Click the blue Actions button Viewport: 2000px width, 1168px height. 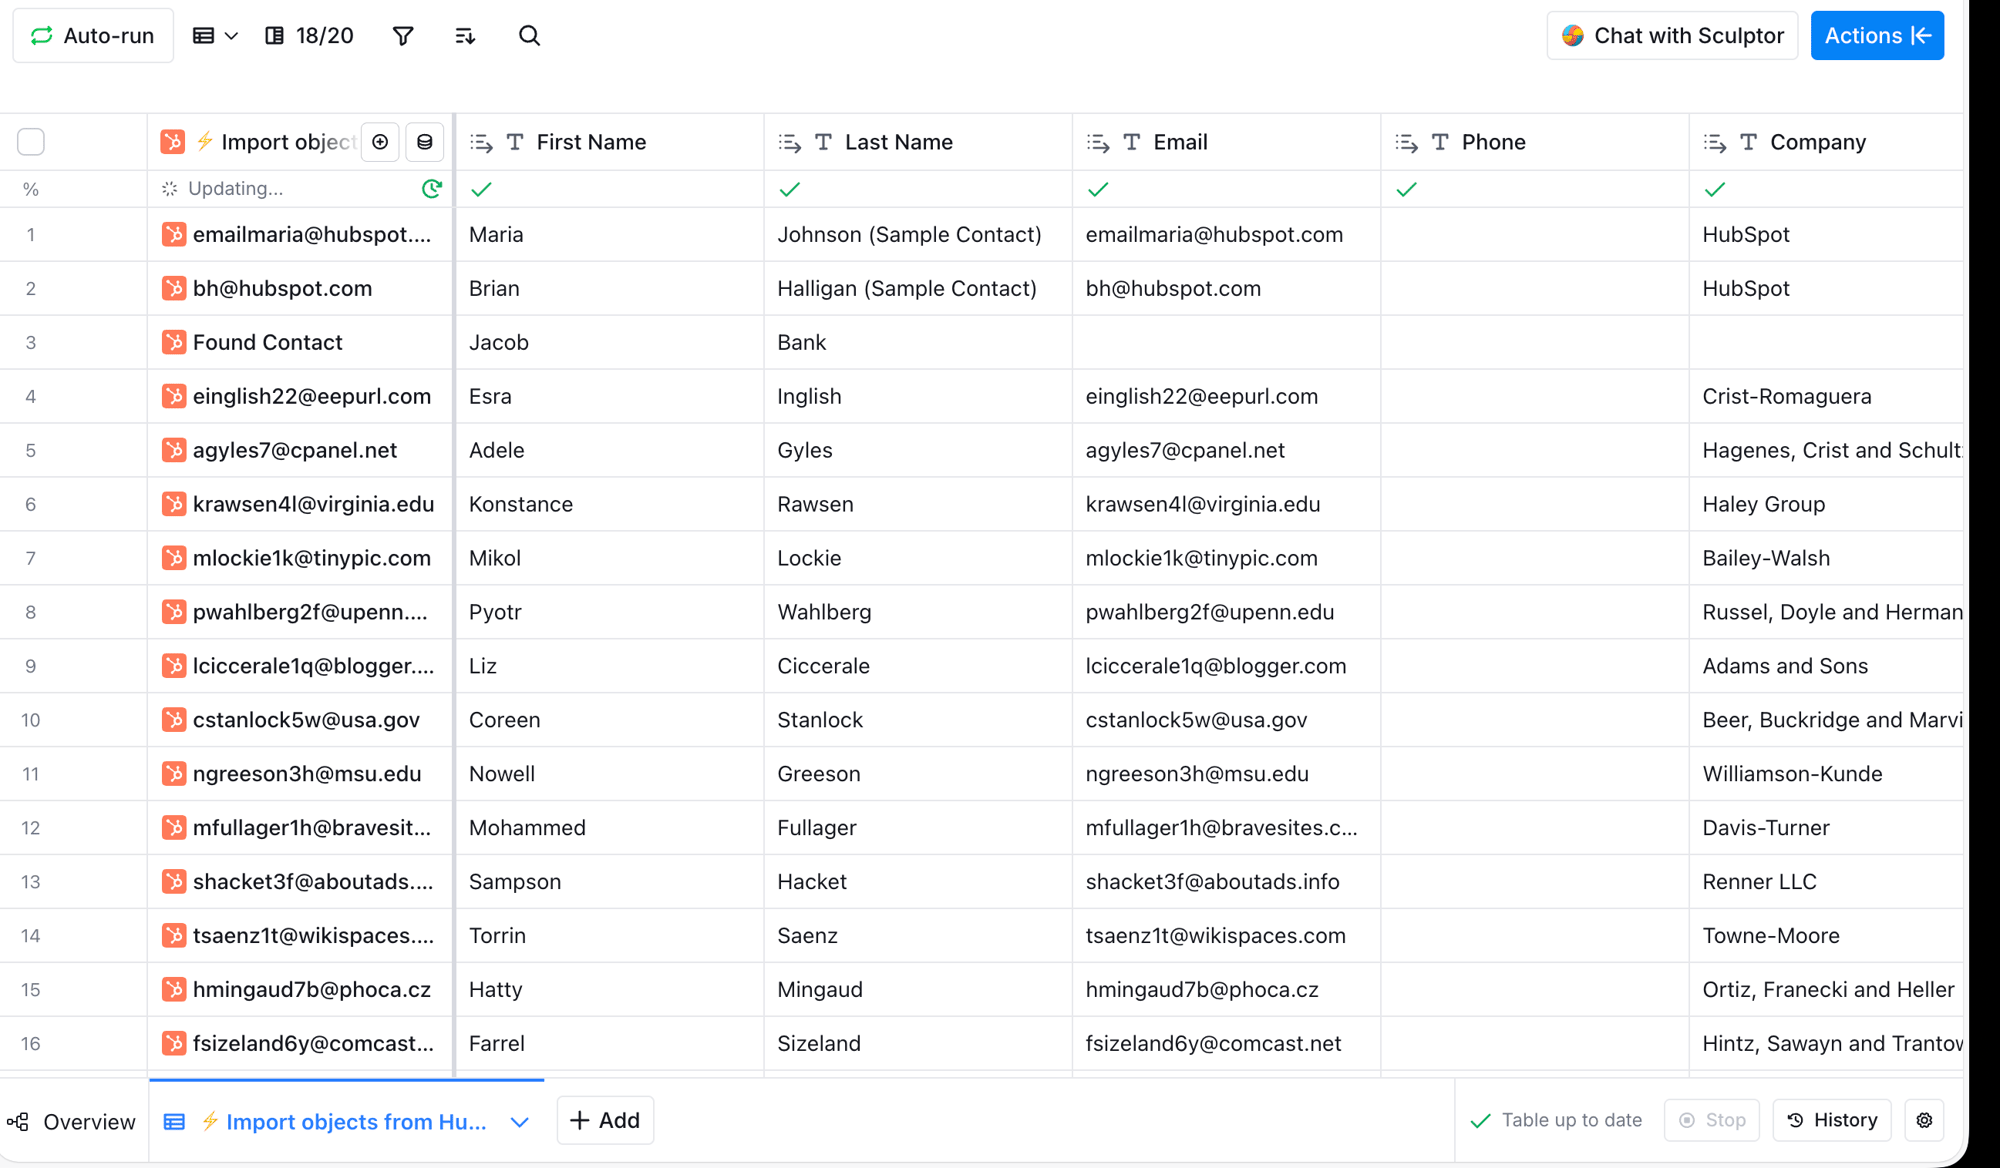click(1877, 36)
